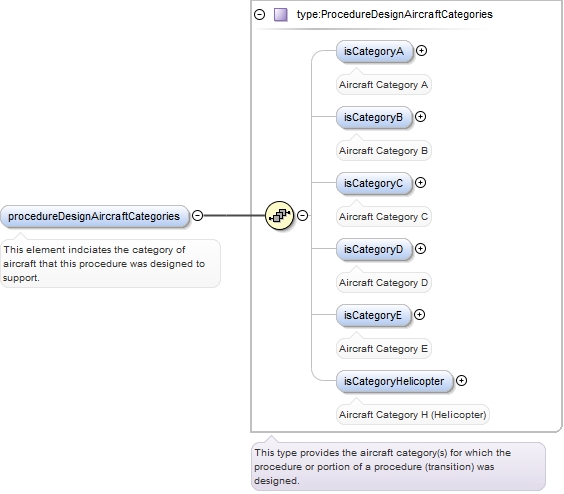Click the sequence compositor icon

pyautogui.click(x=279, y=216)
